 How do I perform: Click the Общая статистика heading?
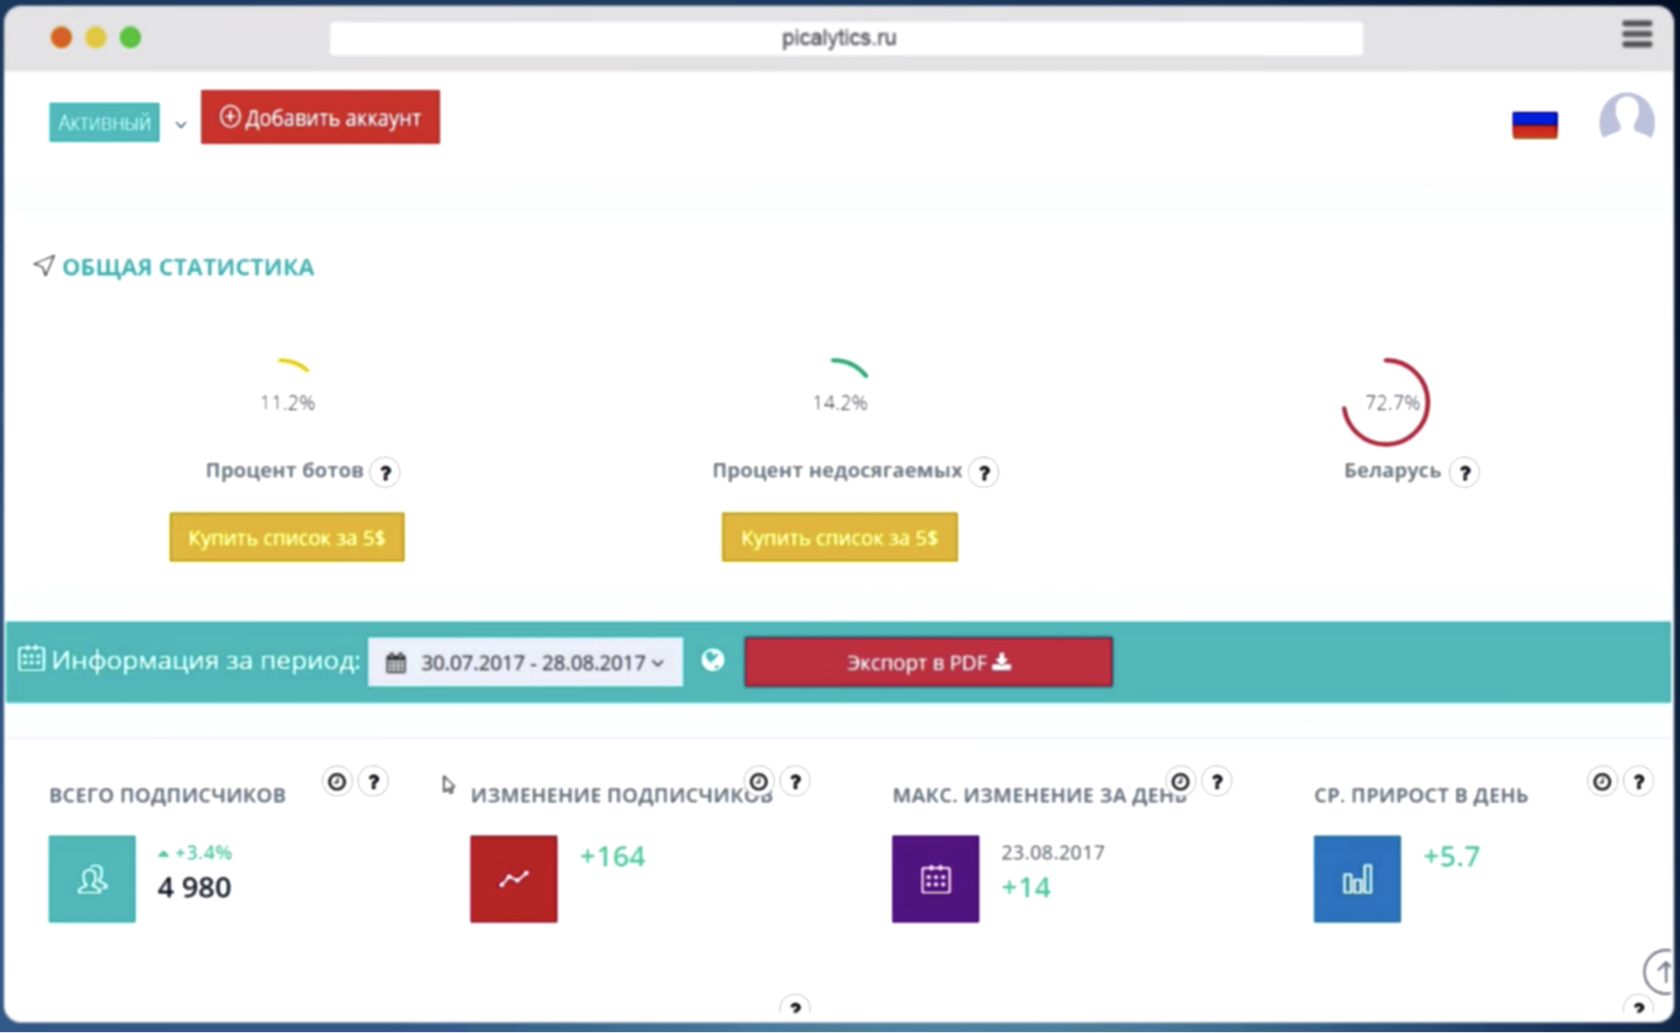(x=188, y=267)
